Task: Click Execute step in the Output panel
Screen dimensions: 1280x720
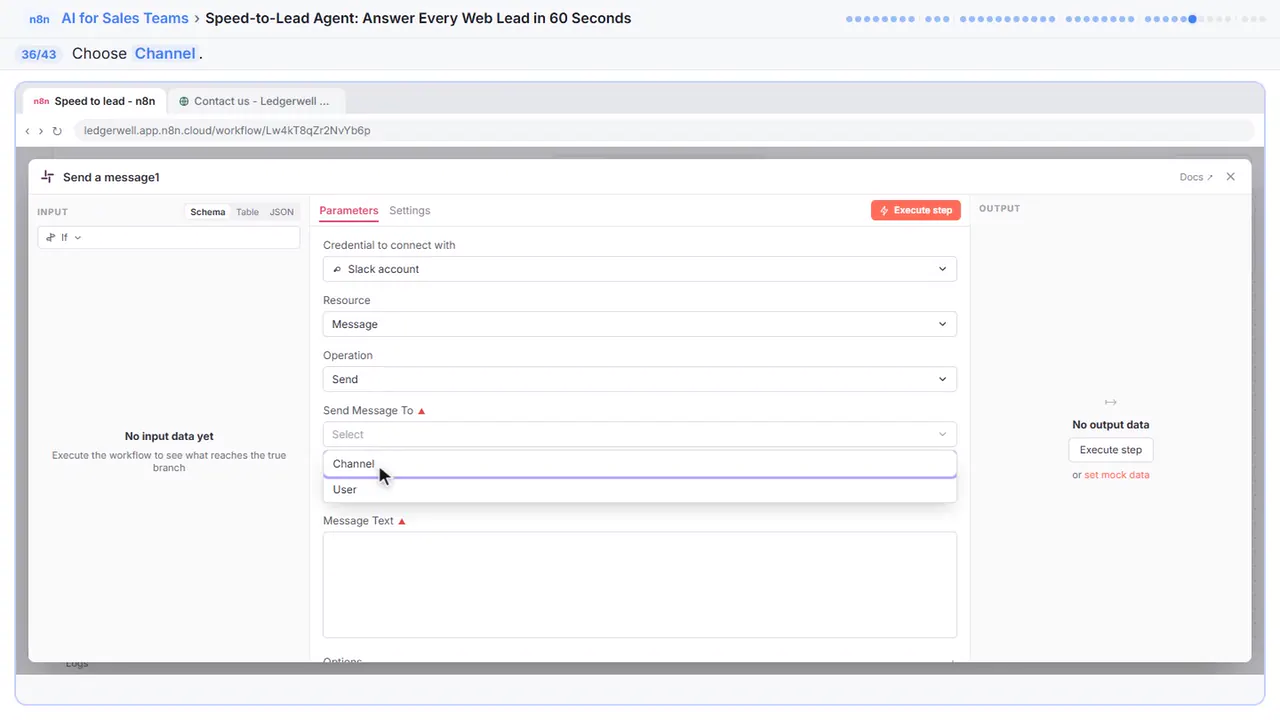Action: click(1111, 450)
